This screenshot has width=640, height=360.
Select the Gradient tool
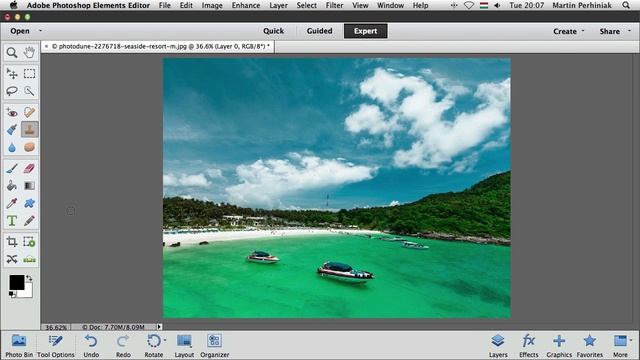click(x=29, y=186)
